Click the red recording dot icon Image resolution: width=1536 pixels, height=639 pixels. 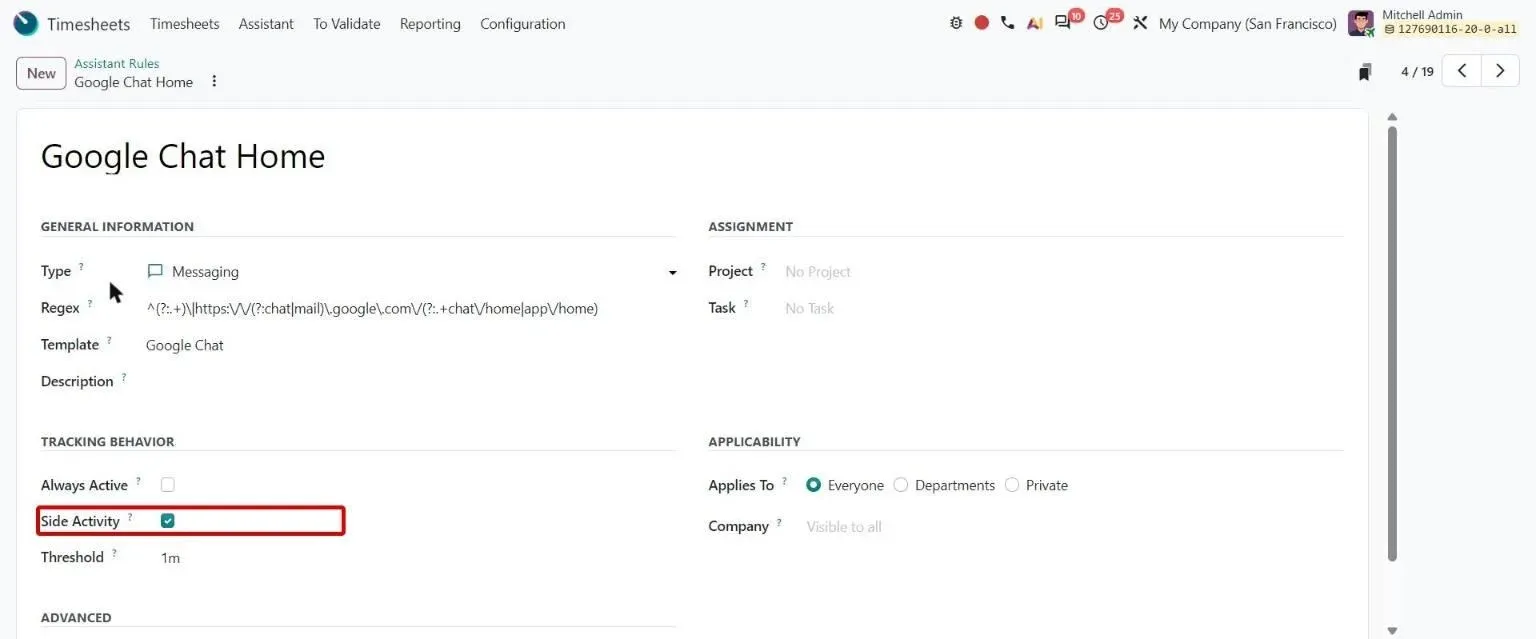click(x=982, y=23)
